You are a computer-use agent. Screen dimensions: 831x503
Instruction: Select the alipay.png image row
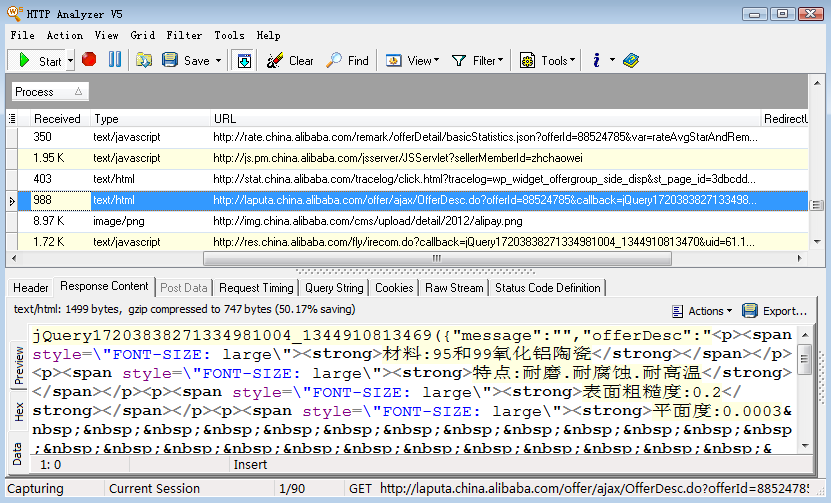click(412, 221)
